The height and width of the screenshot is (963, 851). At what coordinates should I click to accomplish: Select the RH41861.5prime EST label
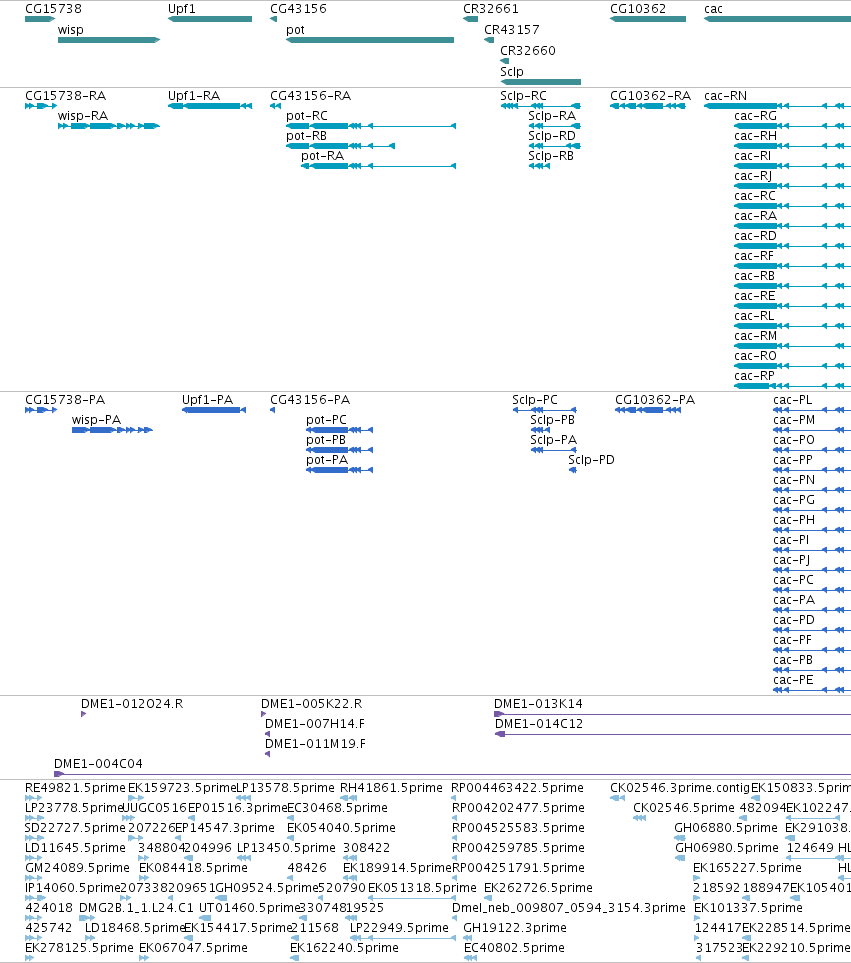tap(391, 787)
